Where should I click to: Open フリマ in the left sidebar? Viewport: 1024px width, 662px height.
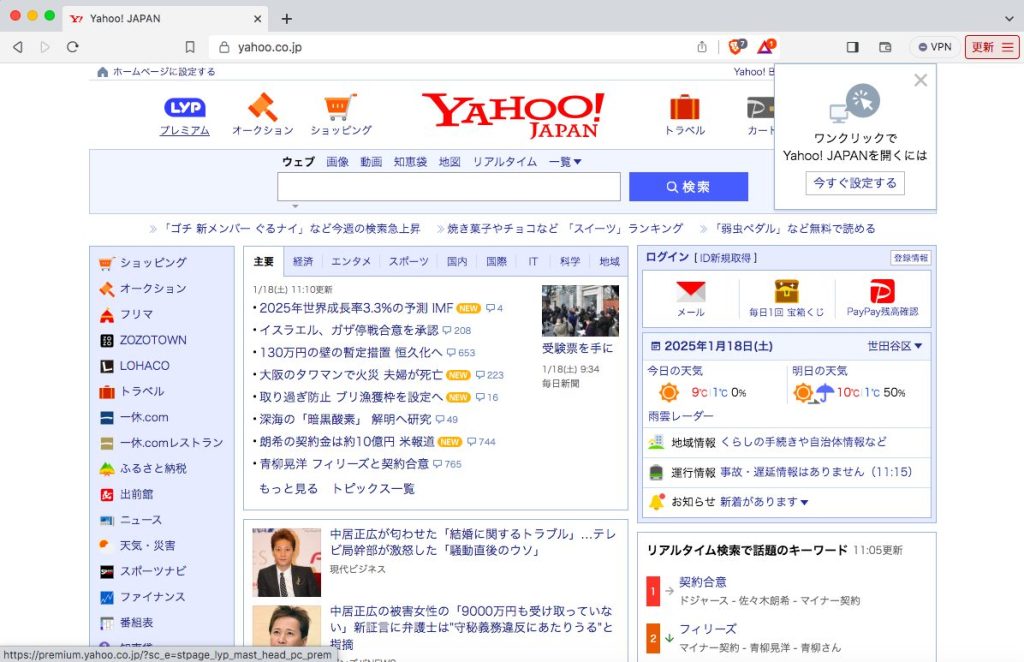coord(136,314)
